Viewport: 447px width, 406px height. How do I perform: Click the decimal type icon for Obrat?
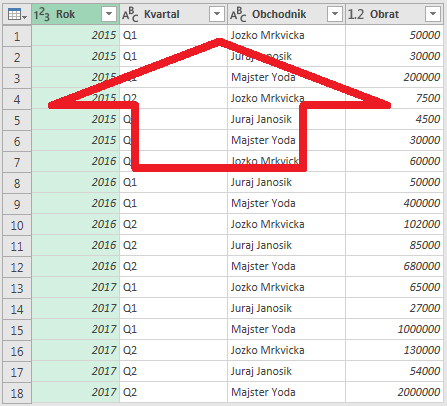click(356, 14)
